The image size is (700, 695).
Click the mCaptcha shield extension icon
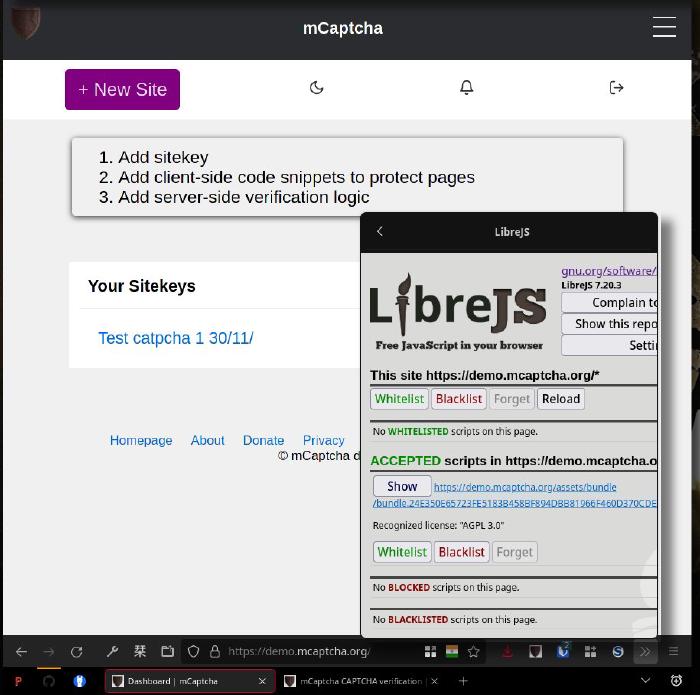click(x=535, y=652)
